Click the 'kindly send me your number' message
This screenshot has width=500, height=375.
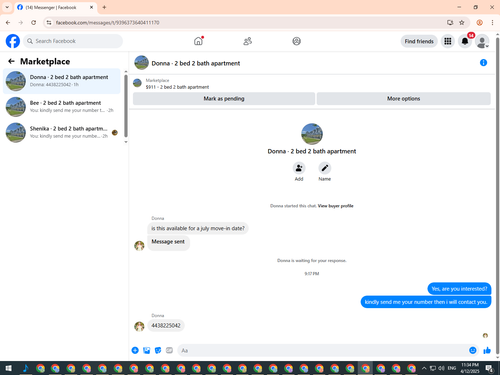tap(426, 302)
